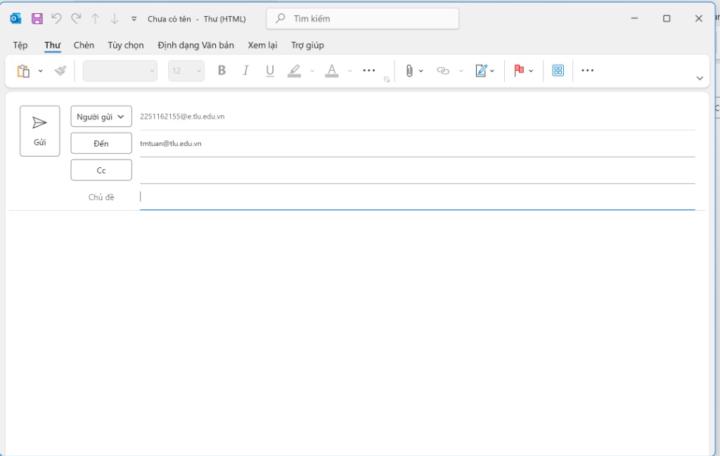This screenshot has height=456, width=720.
Task: Open the Tệp menu
Action: pyautogui.click(x=20, y=45)
